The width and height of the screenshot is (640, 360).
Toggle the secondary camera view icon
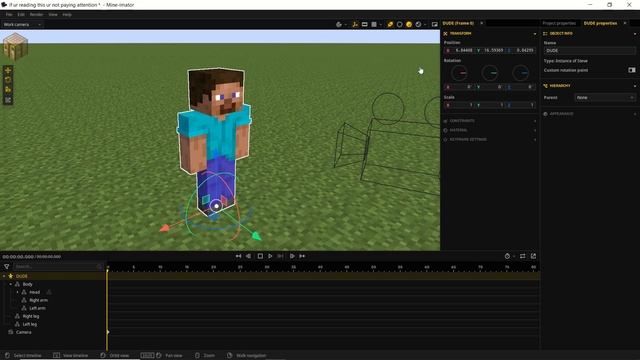[x=435, y=24]
